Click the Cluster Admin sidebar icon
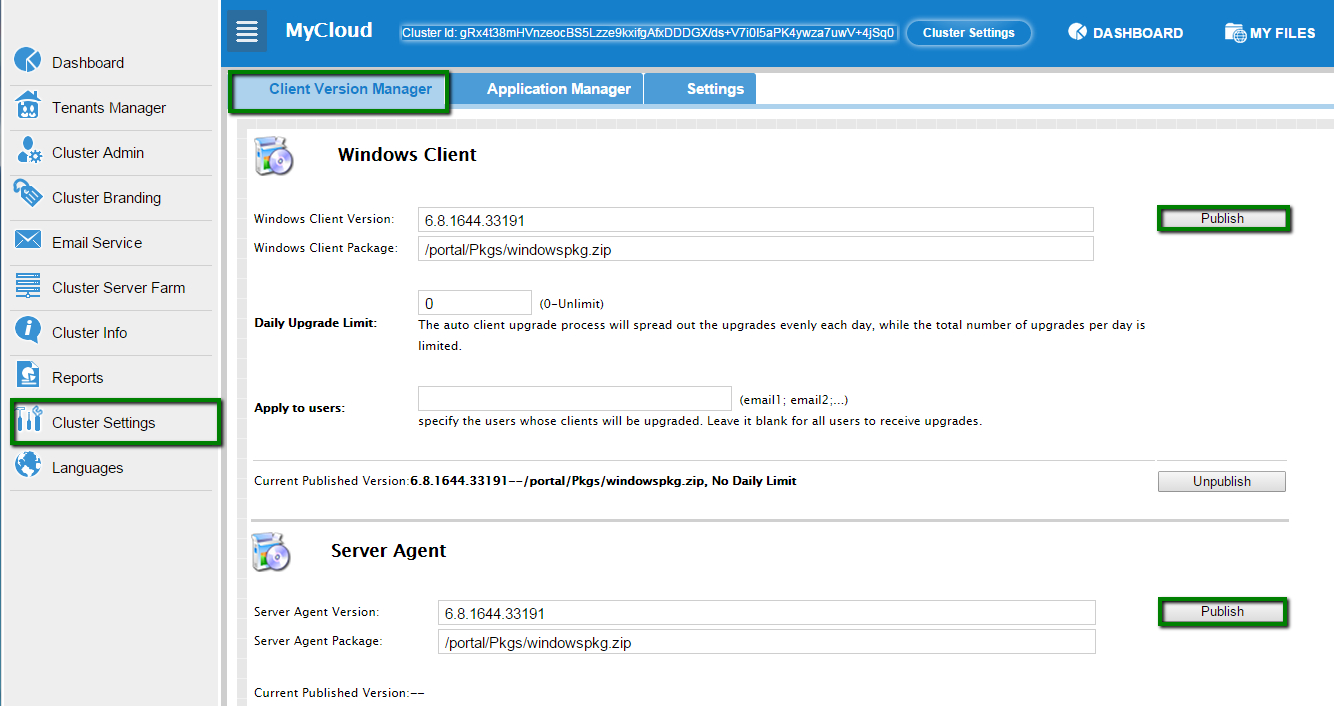 click(28, 151)
